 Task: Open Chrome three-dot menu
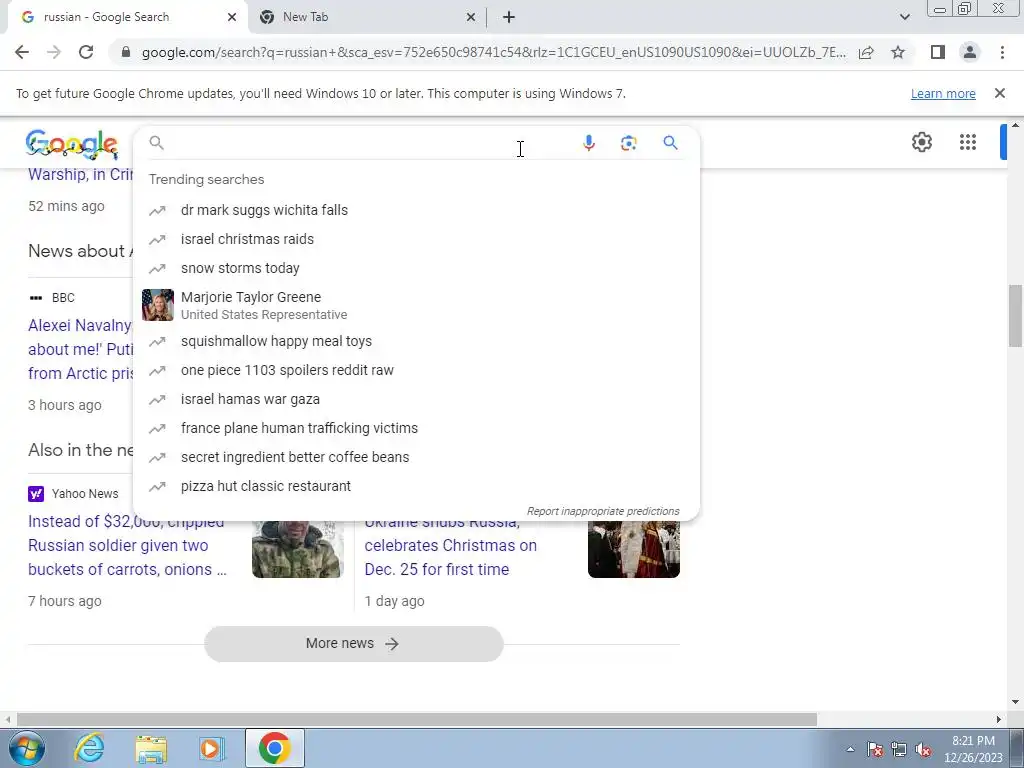pos(1002,52)
